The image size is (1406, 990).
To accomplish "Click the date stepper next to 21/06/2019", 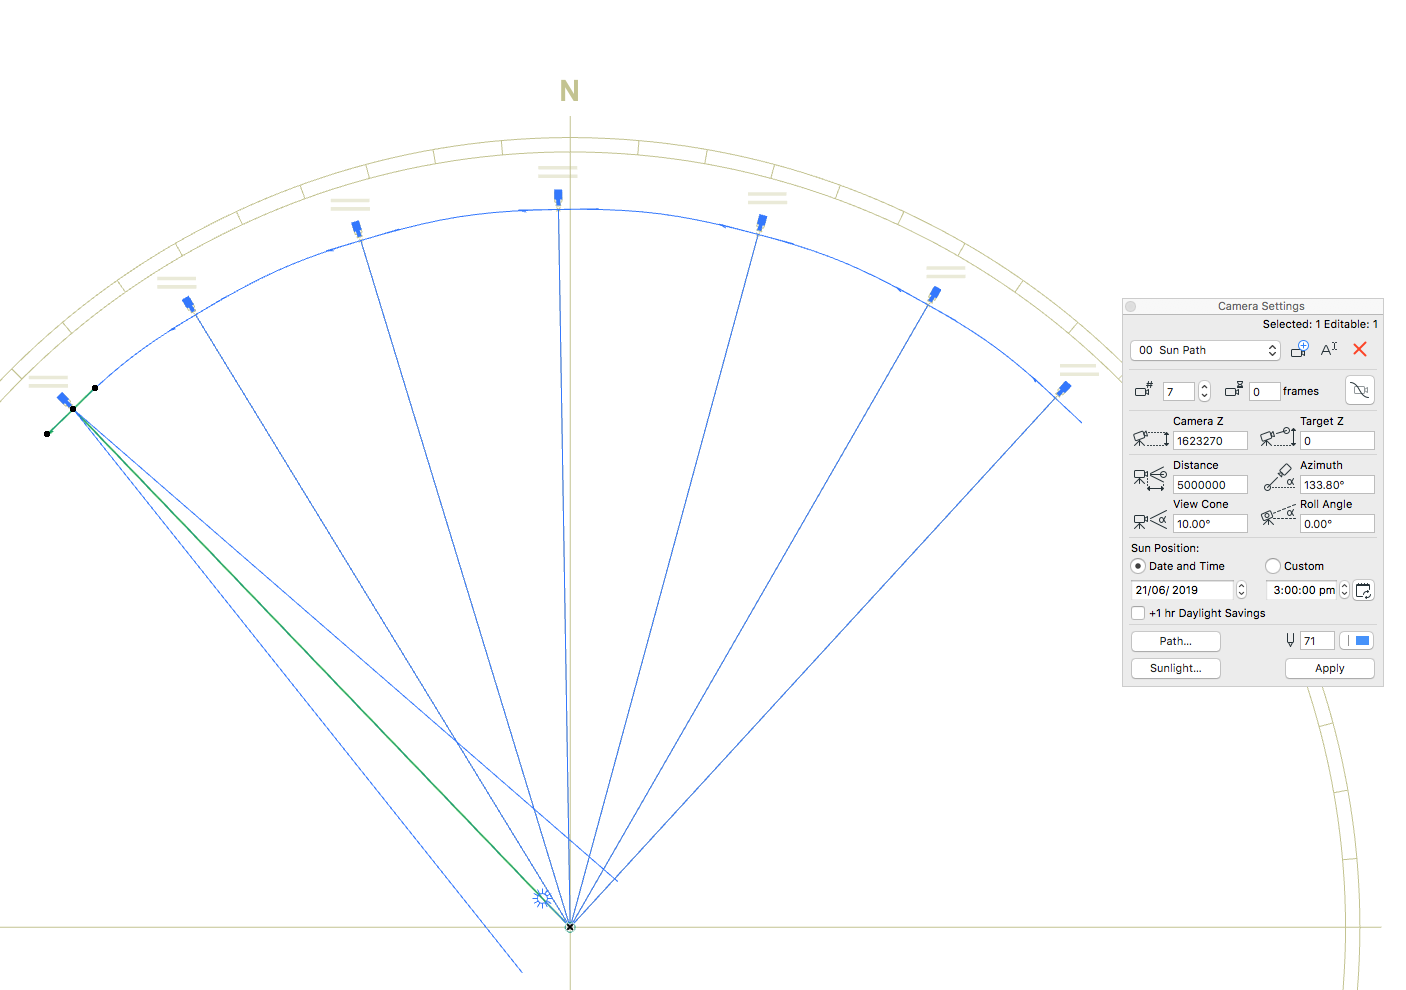I will click(x=1241, y=590).
